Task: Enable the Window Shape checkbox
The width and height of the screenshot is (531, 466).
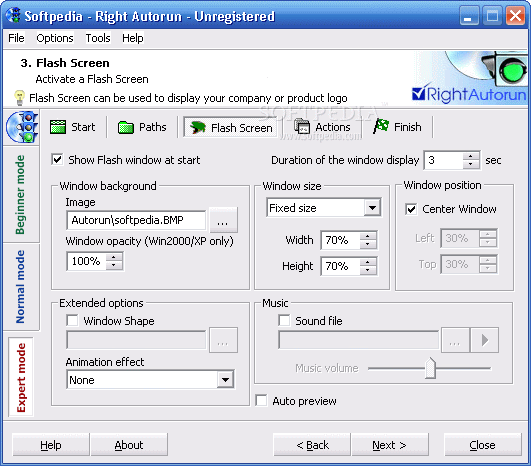Action: coord(72,320)
